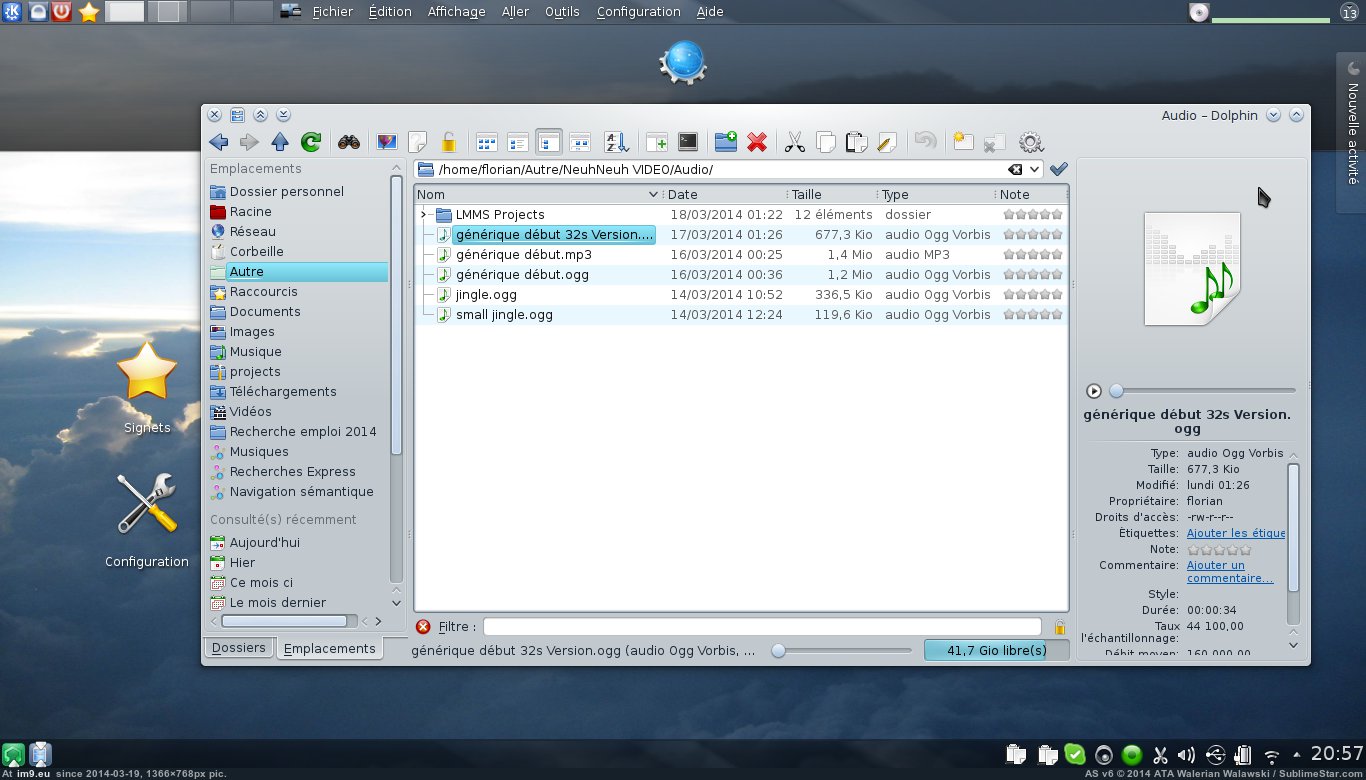
Task: Click the green Reload icon in toolbar
Action: coord(311,142)
